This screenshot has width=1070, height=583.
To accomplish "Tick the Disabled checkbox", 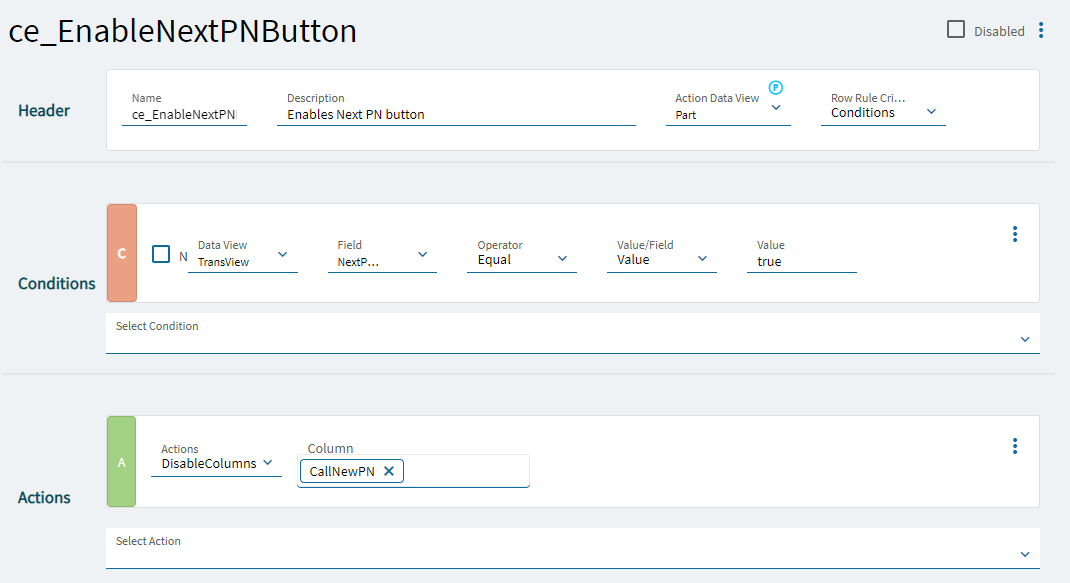I will (956, 30).
